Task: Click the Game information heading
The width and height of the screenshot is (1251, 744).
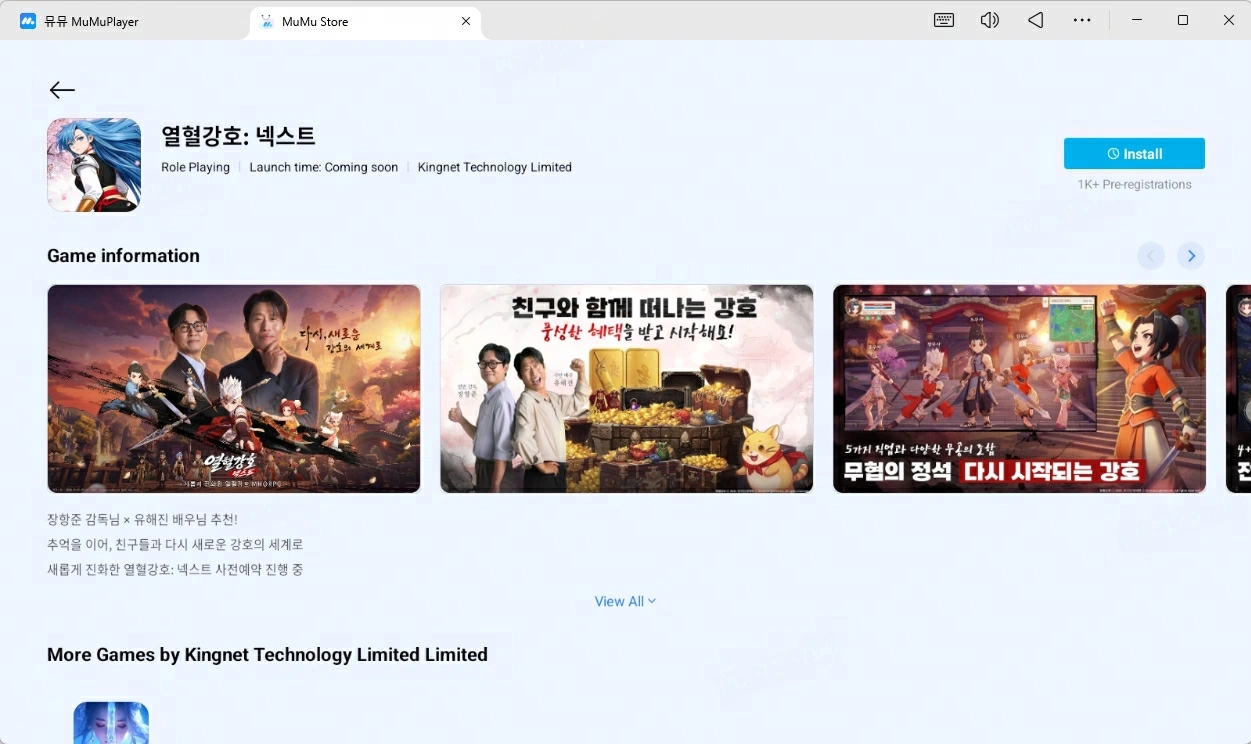Action: tap(123, 256)
